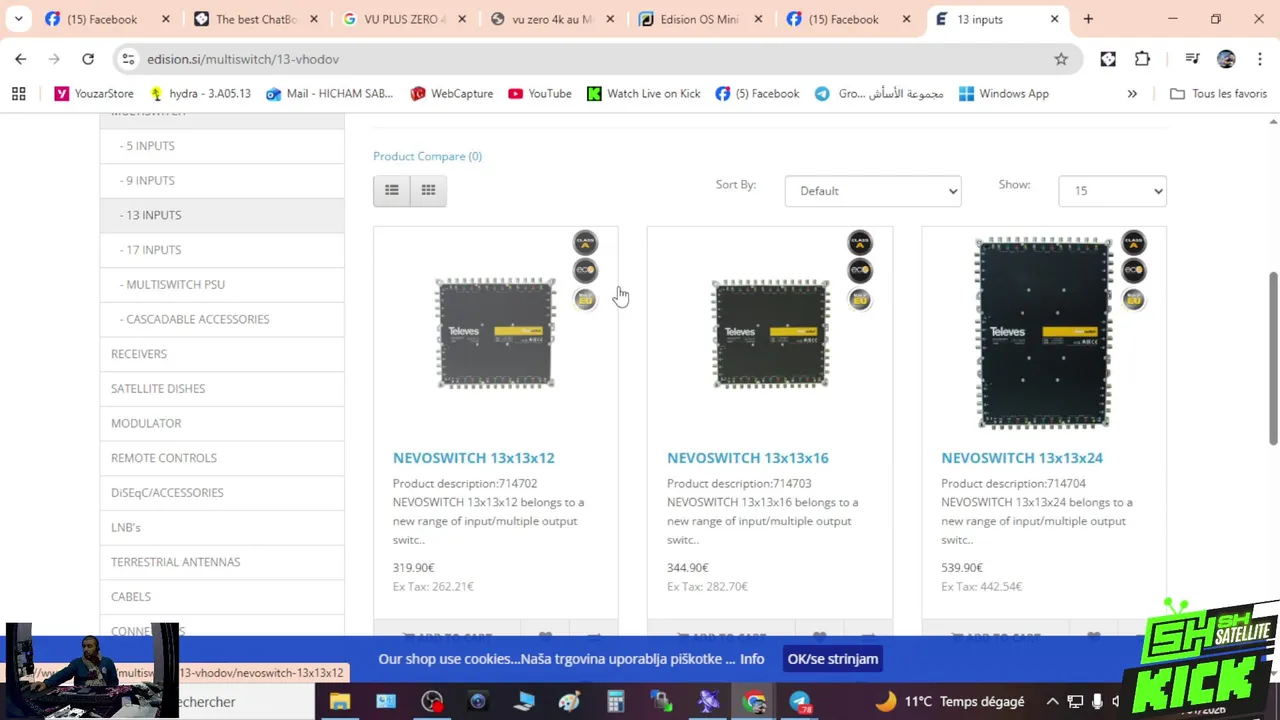Show hidden system tray icons
Screen dimensions: 1280x720
(x=1052, y=702)
